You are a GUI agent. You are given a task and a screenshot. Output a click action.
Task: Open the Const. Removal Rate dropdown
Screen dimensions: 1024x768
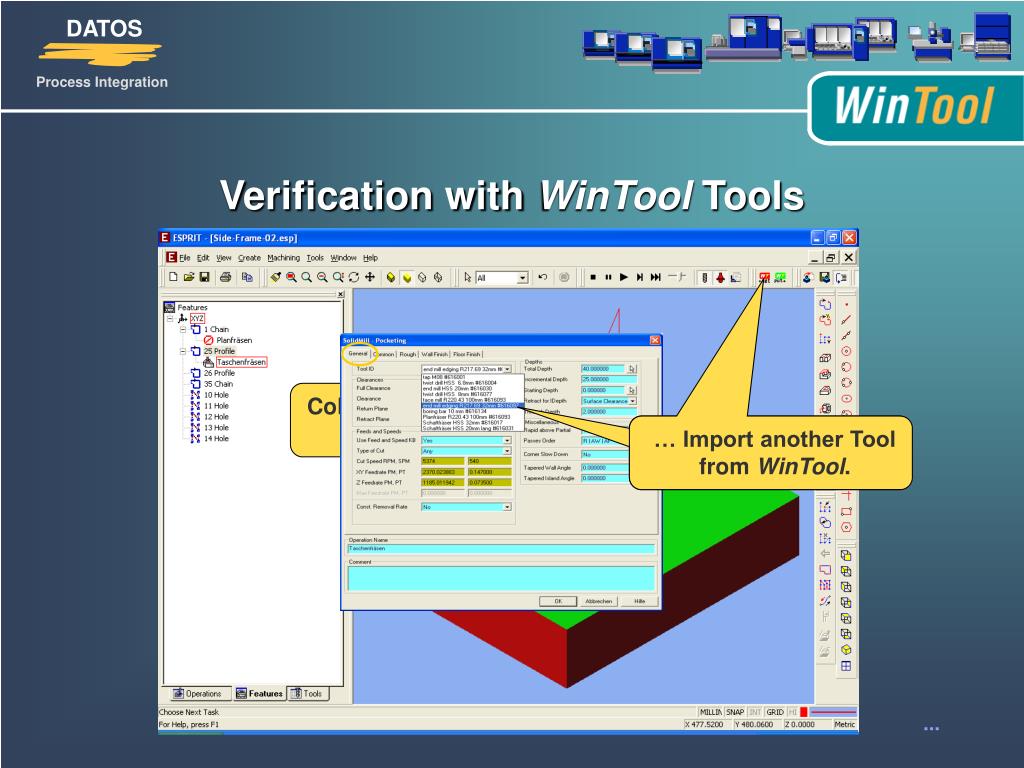pos(507,507)
